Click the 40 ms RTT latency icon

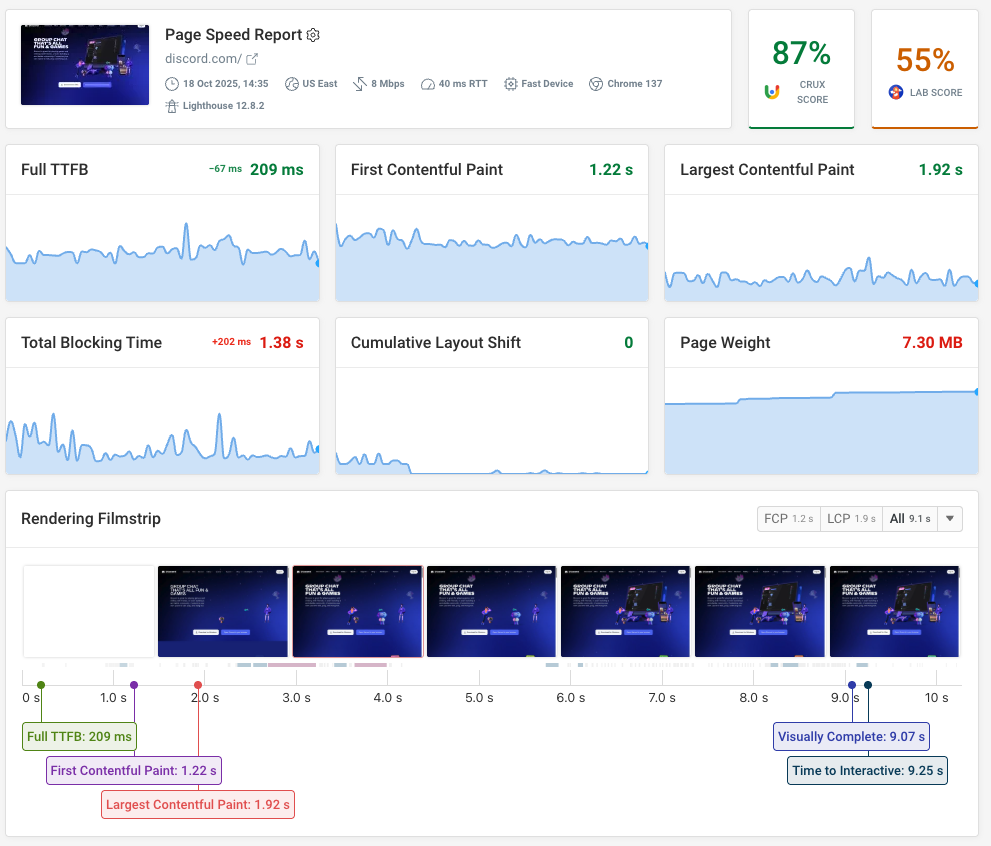coord(428,84)
